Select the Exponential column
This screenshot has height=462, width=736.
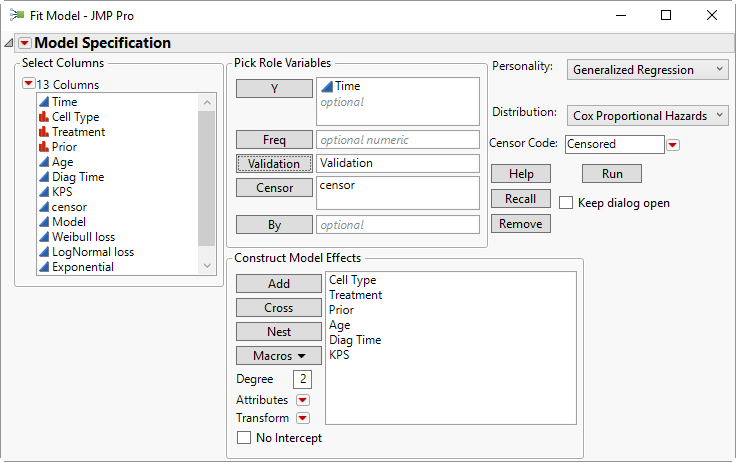(83, 267)
